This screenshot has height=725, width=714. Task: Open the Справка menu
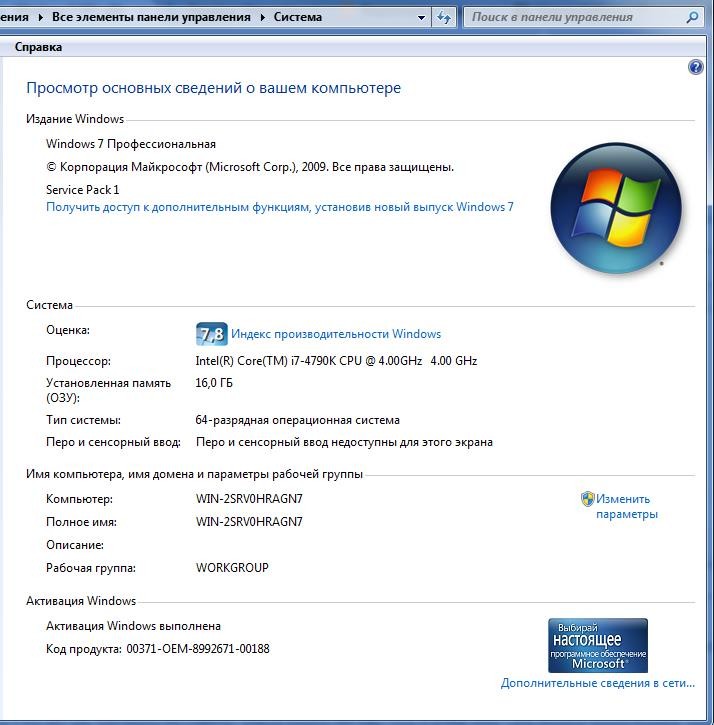pyautogui.click(x=38, y=47)
